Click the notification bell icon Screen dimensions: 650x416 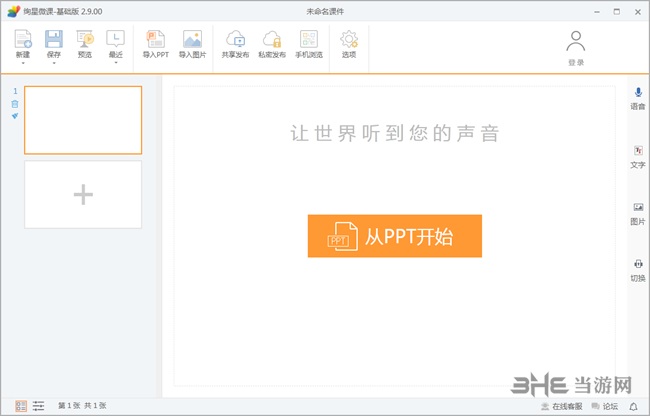(633, 406)
